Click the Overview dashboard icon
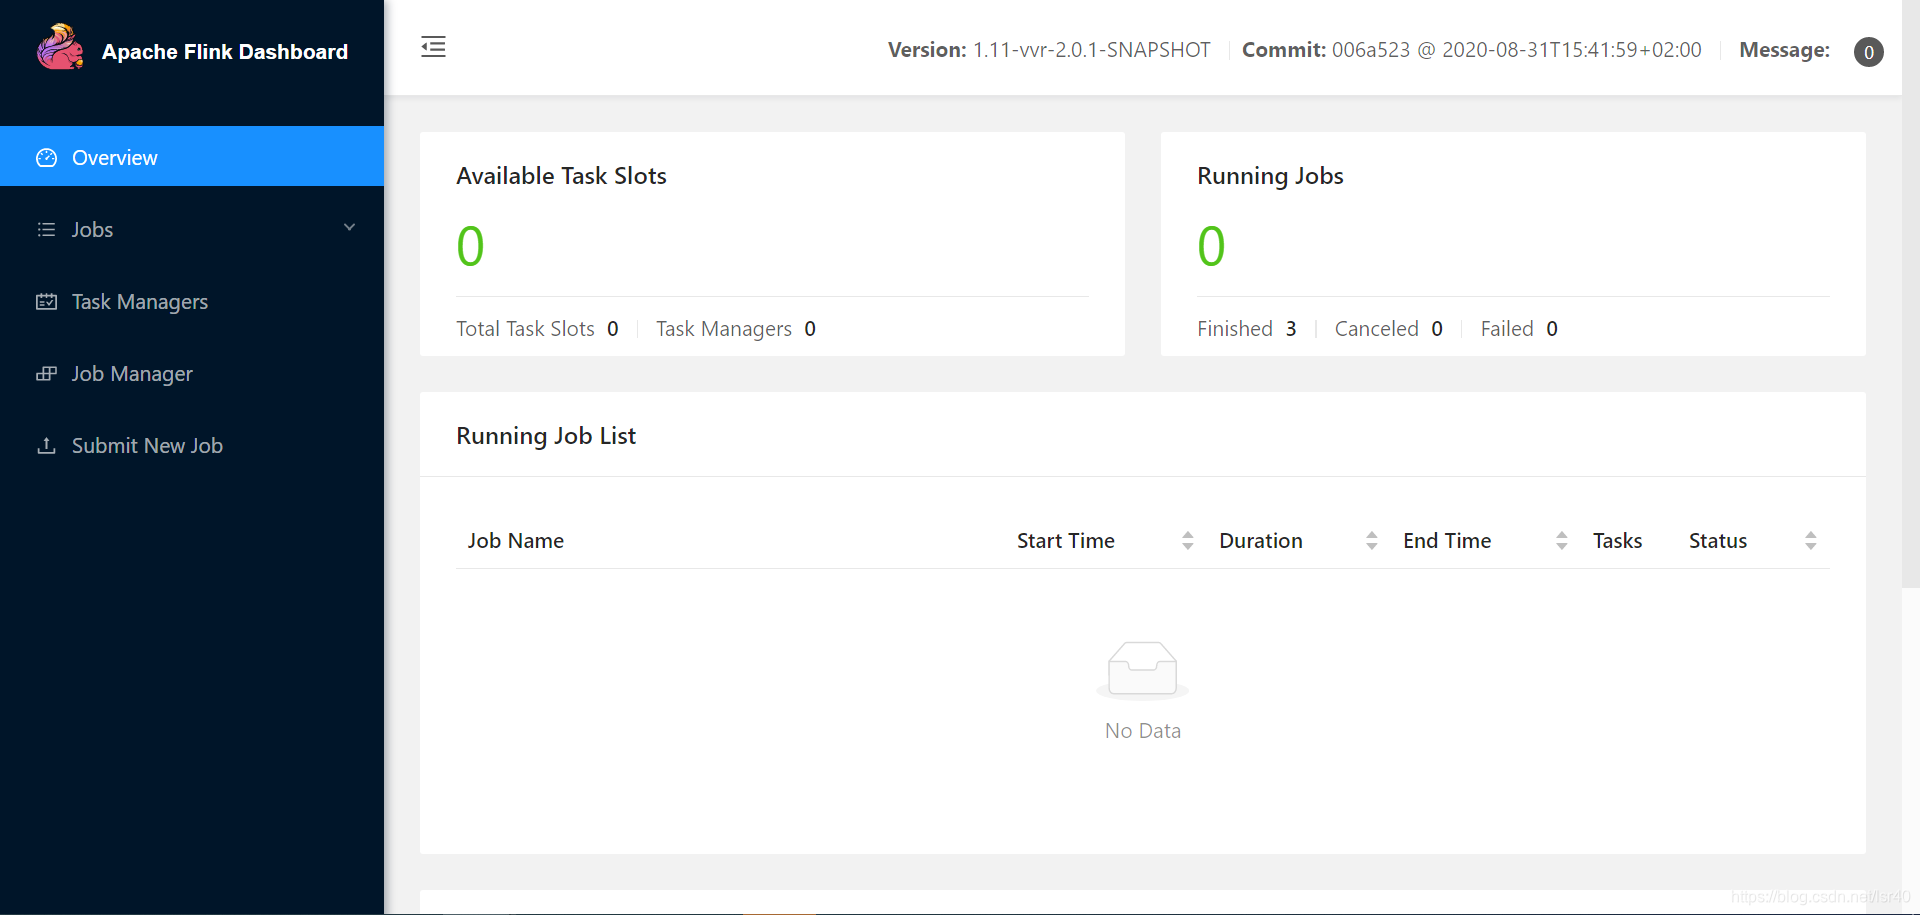Screen dimensions: 1920x915 [46, 158]
